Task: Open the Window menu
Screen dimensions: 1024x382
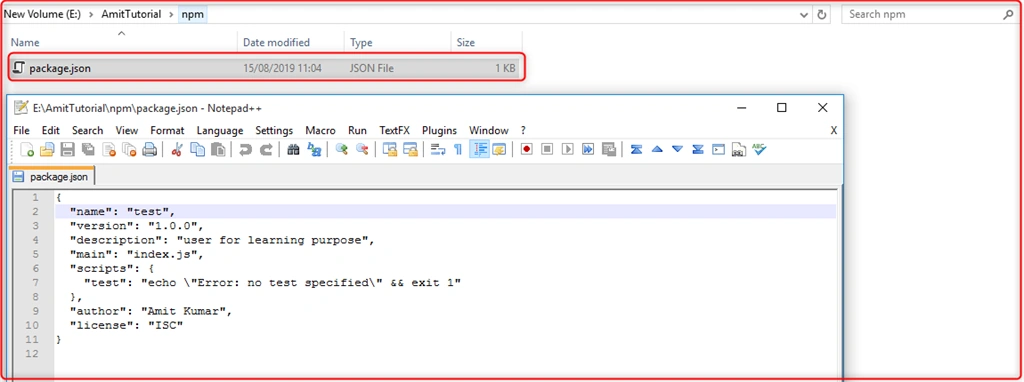Action: [x=488, y=131]
